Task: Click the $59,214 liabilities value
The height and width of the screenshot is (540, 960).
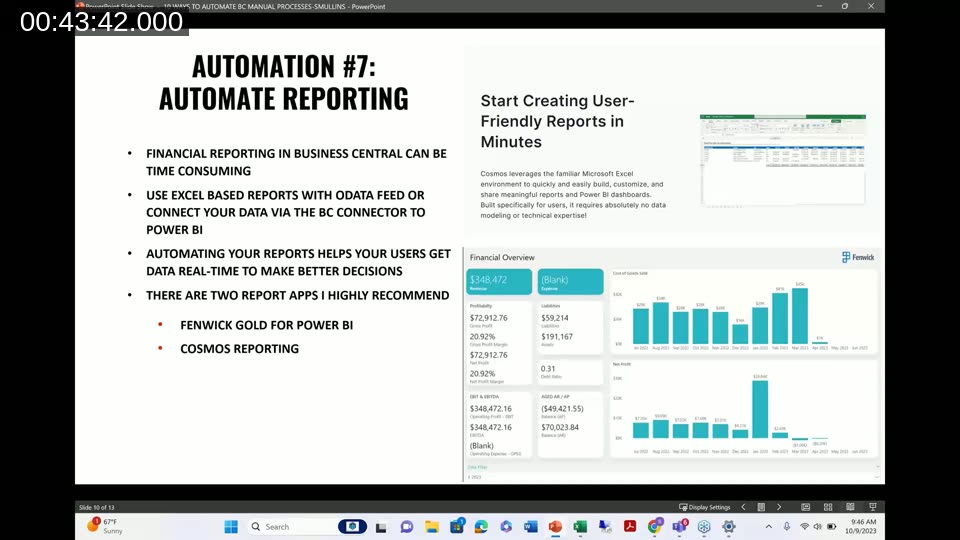Action: click(555, 318)
